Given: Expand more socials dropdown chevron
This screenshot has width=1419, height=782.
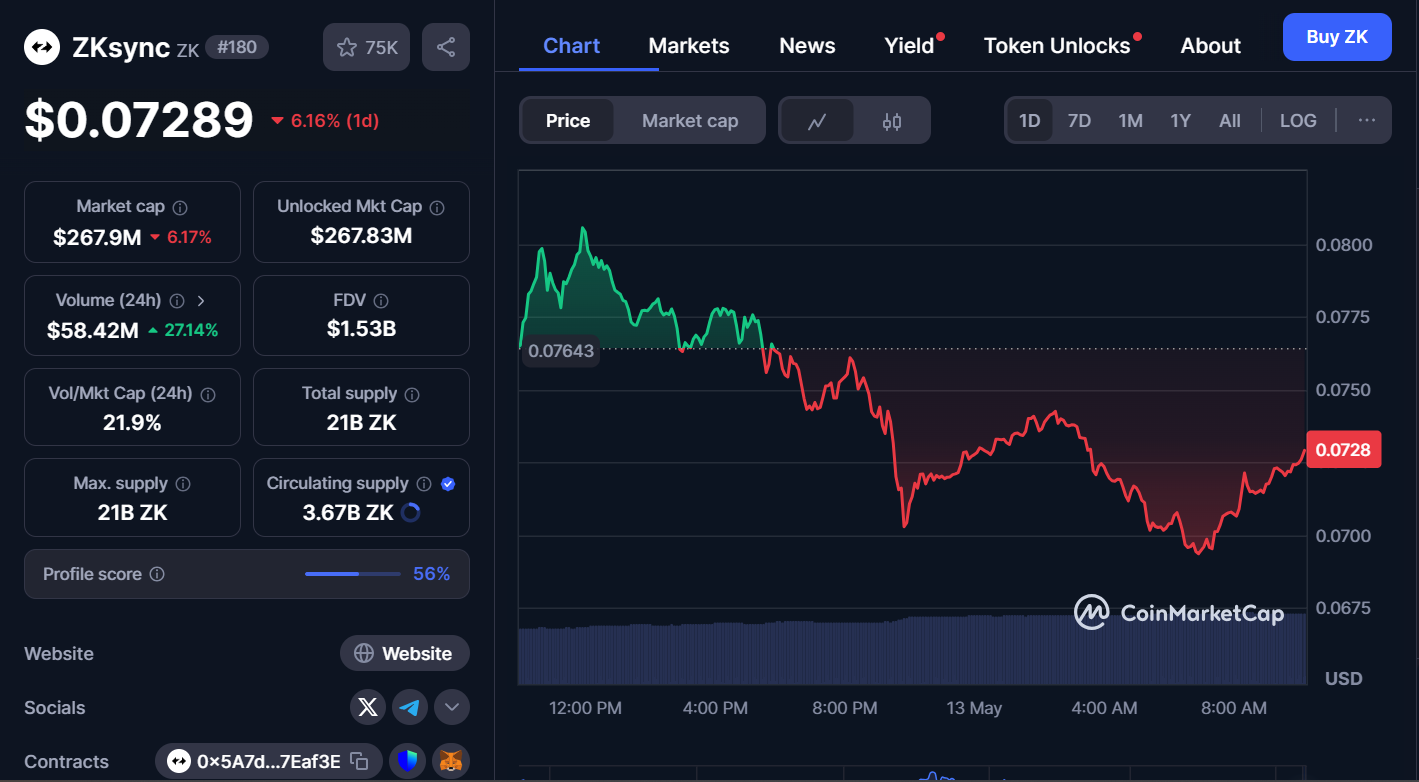Looking at the screenshot, I should 452,707.
